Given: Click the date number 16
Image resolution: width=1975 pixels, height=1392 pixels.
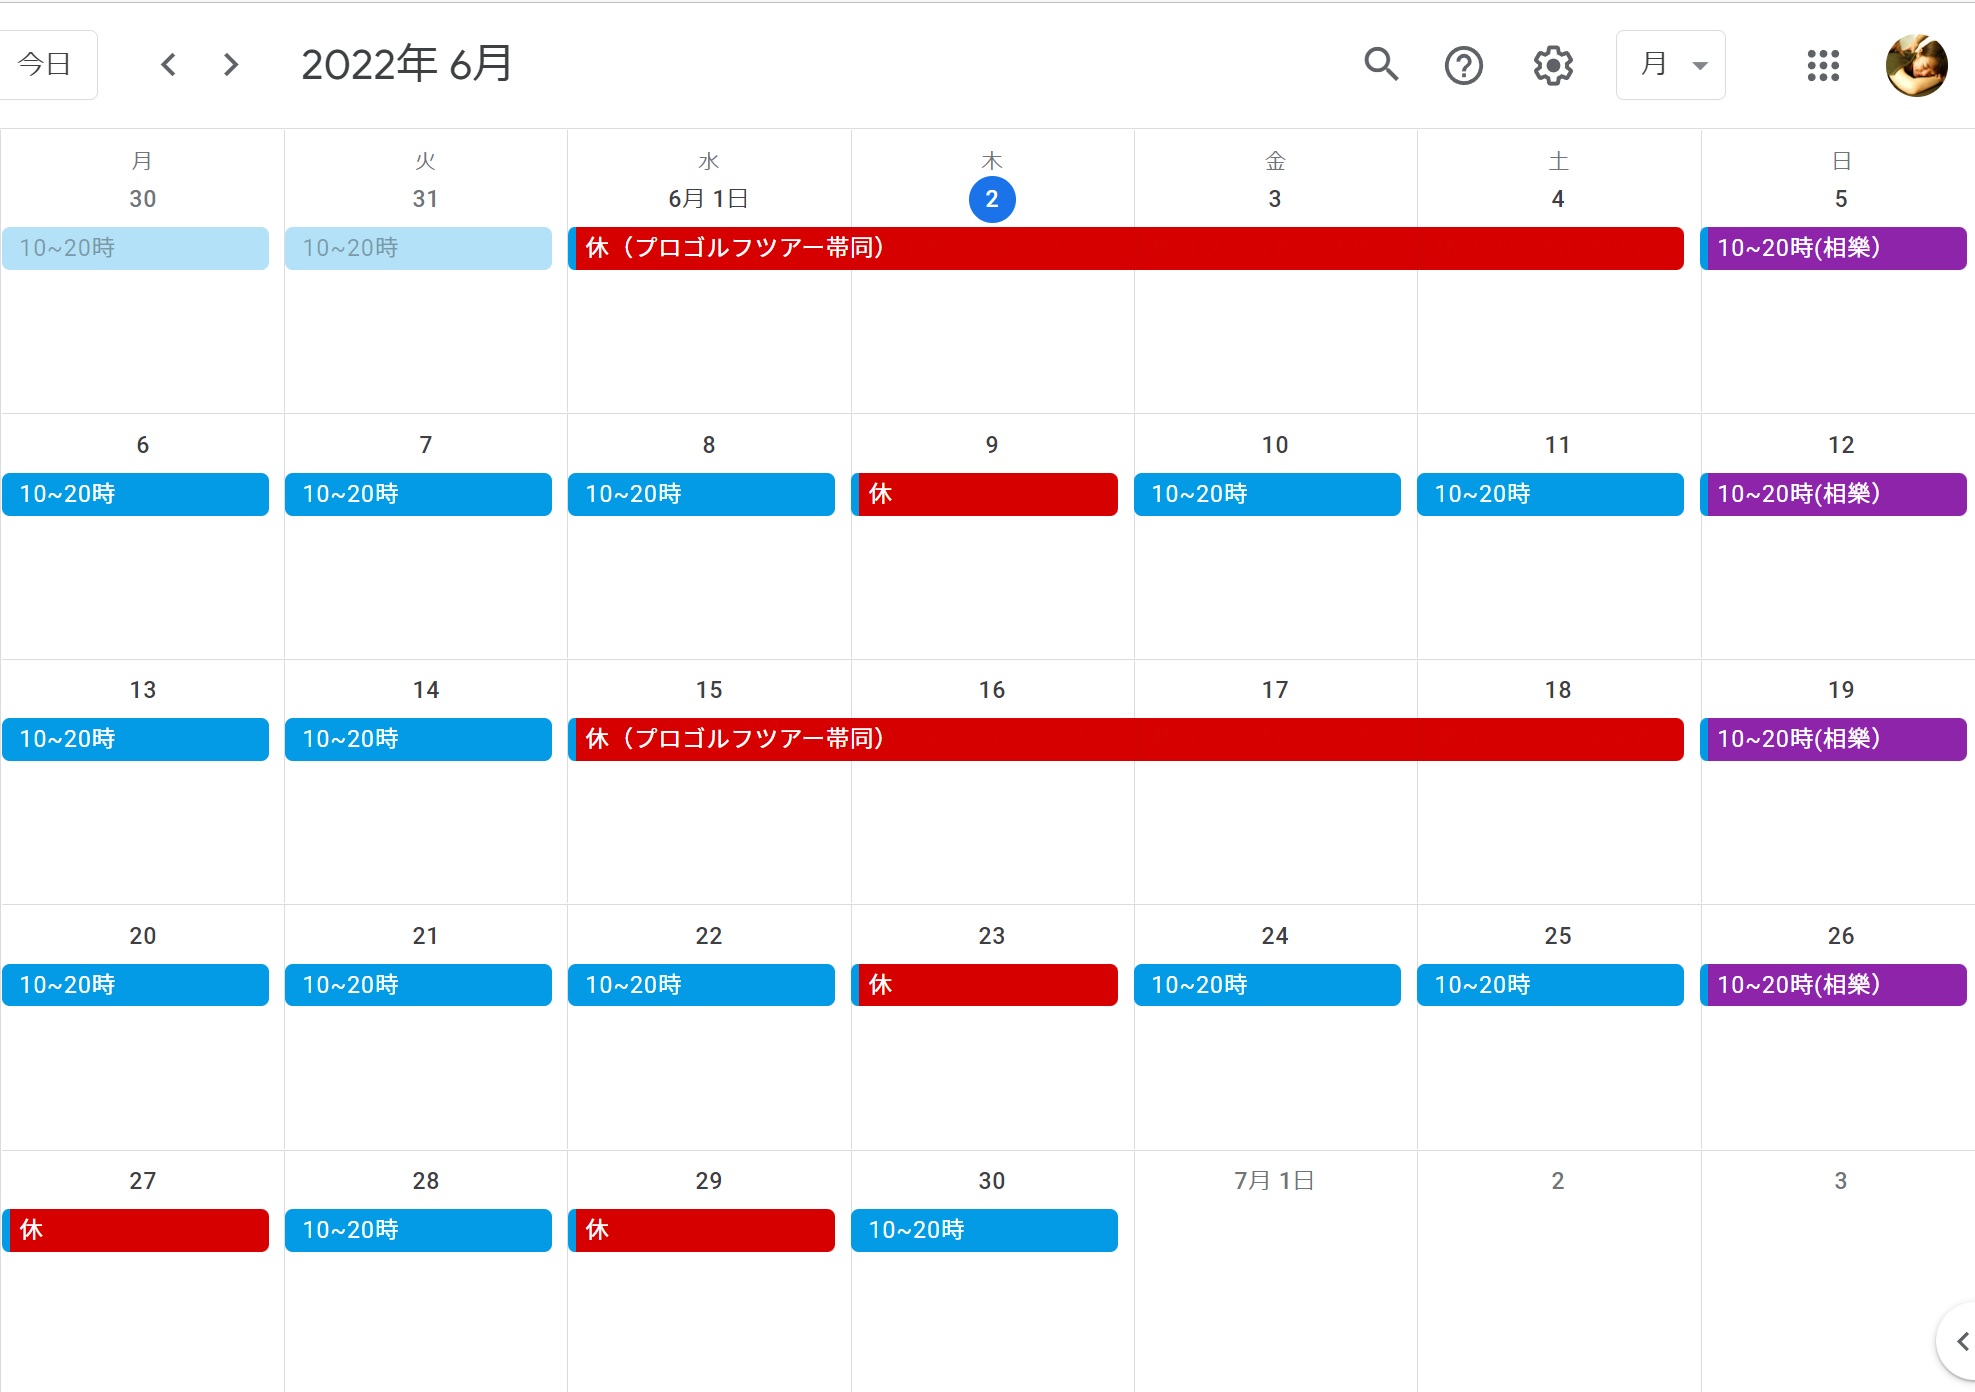Looking at the screenshot, I should (x=992, y=690).
